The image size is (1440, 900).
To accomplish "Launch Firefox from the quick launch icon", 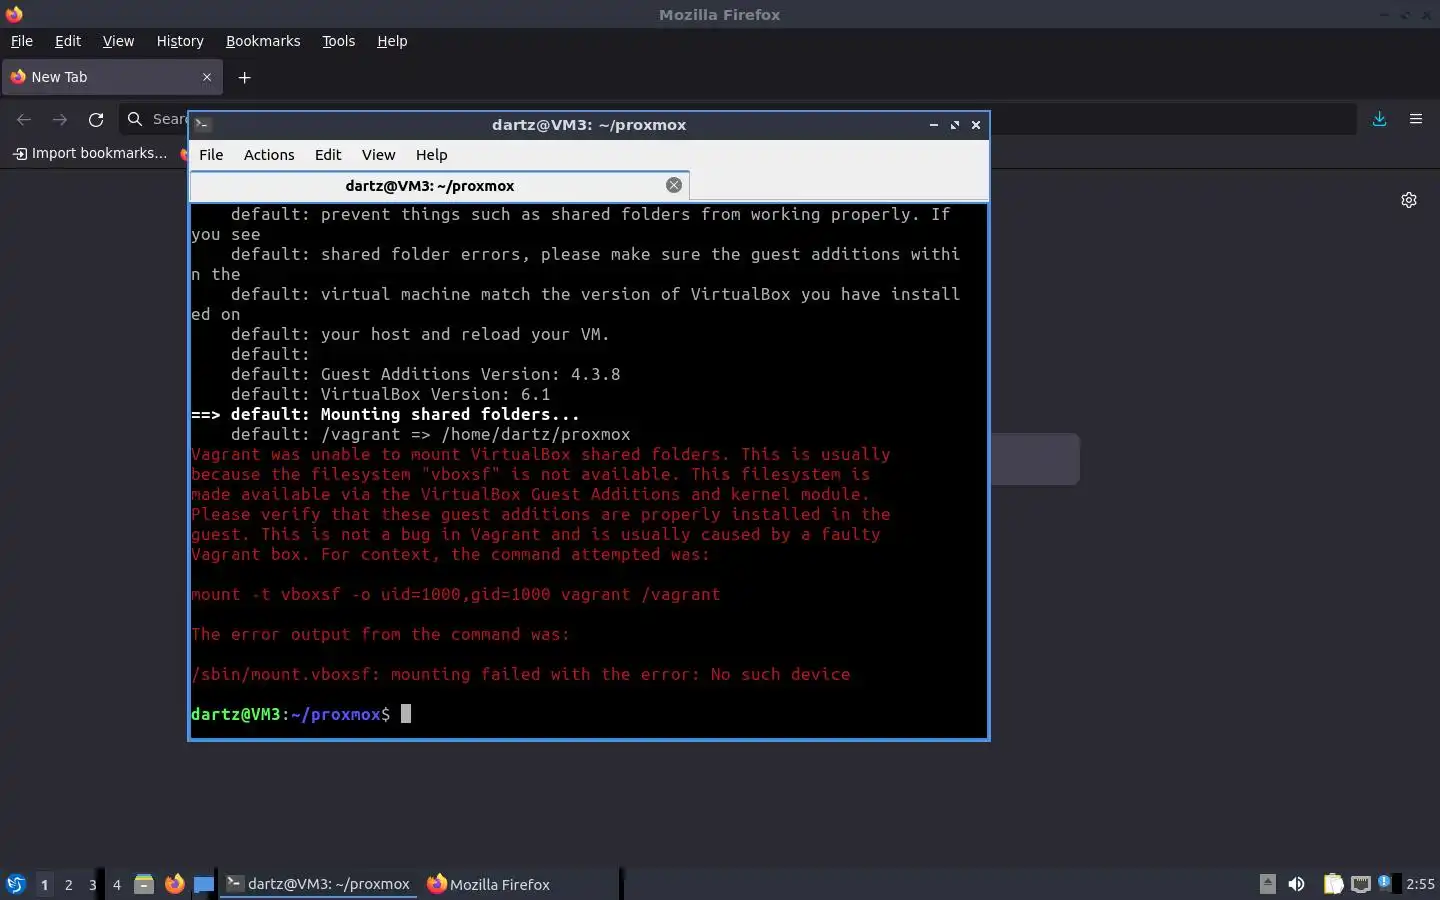I will point(175,884).
